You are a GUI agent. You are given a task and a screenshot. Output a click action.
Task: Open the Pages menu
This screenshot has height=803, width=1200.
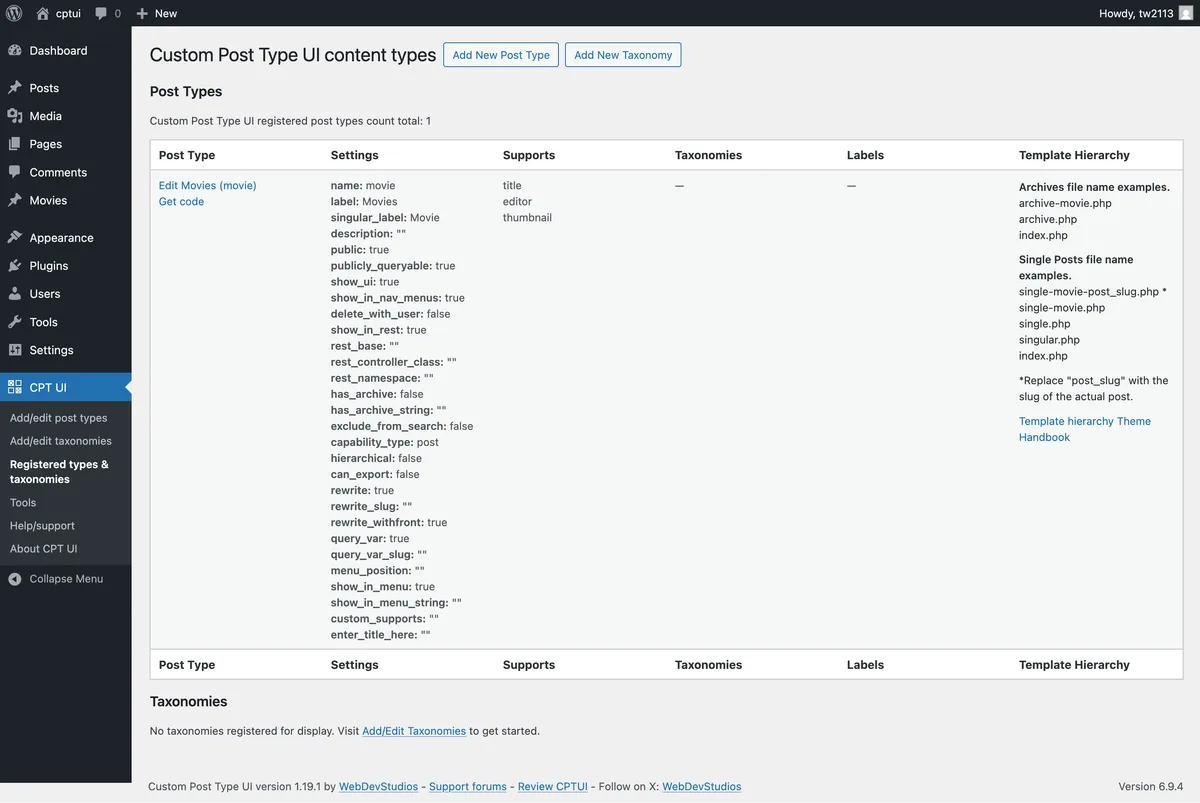(x=46, y=144)
